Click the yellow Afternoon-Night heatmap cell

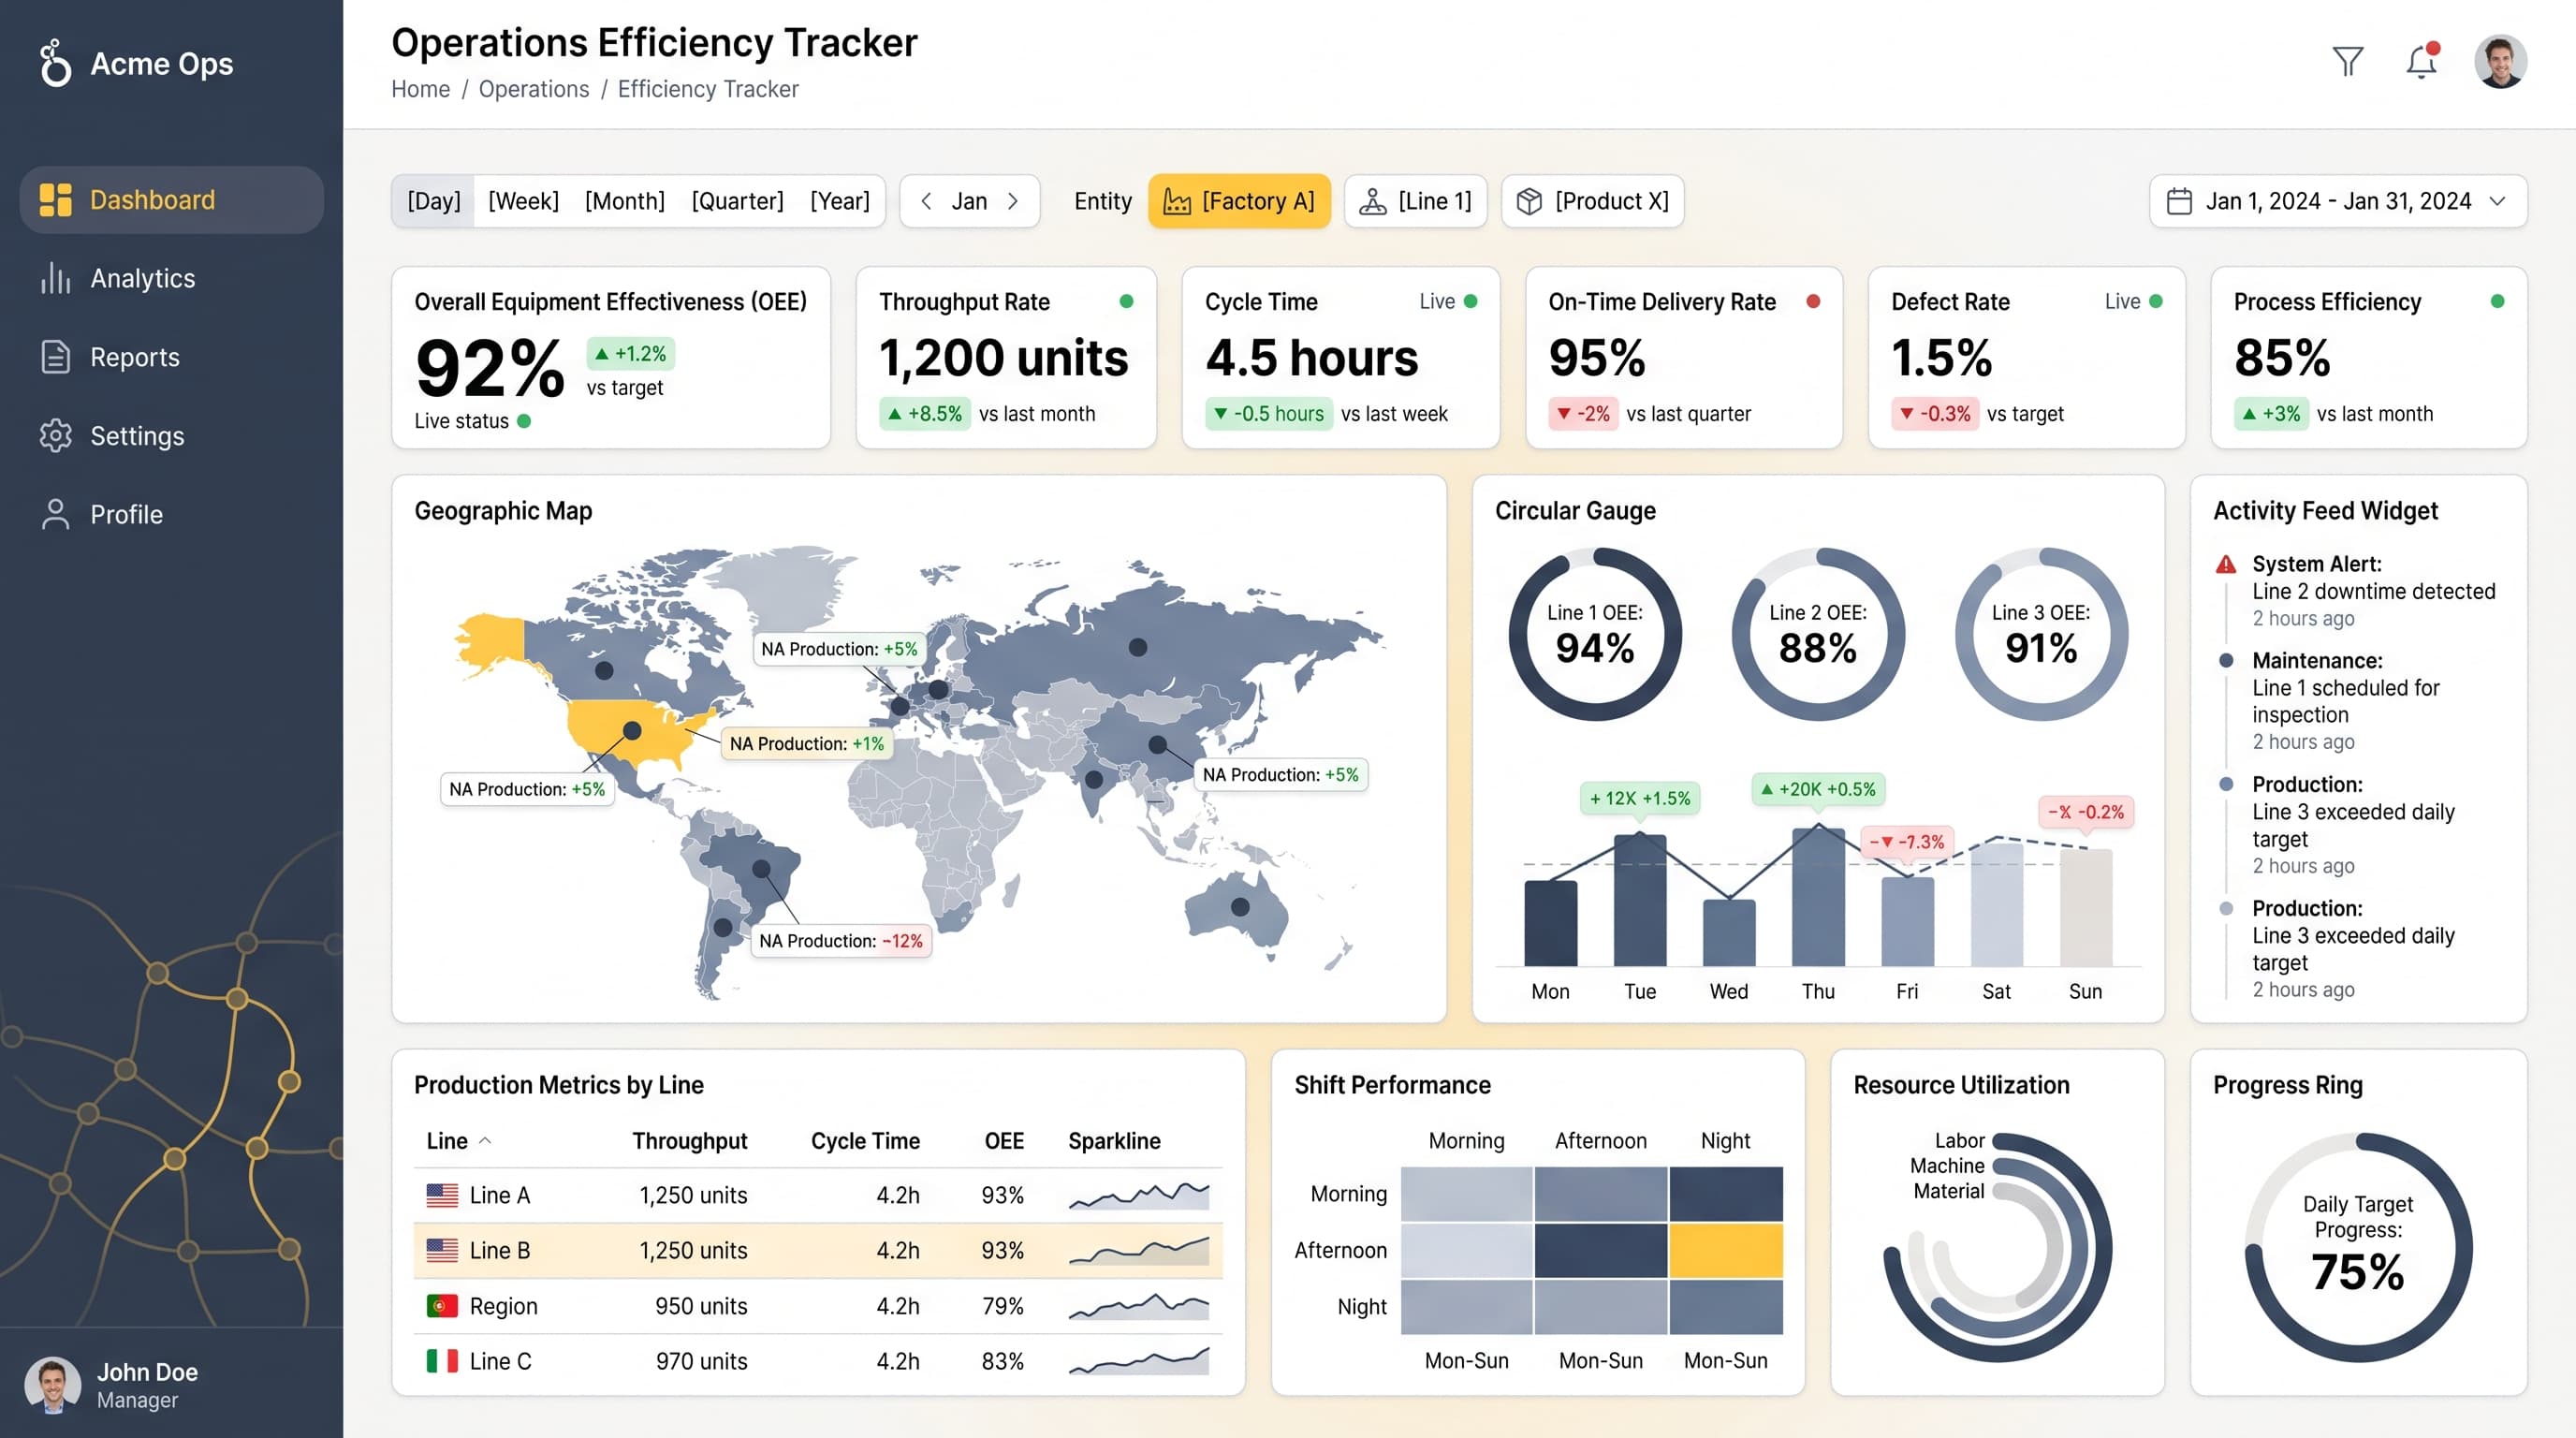pyautogui.click(x=1725, y=1250)
